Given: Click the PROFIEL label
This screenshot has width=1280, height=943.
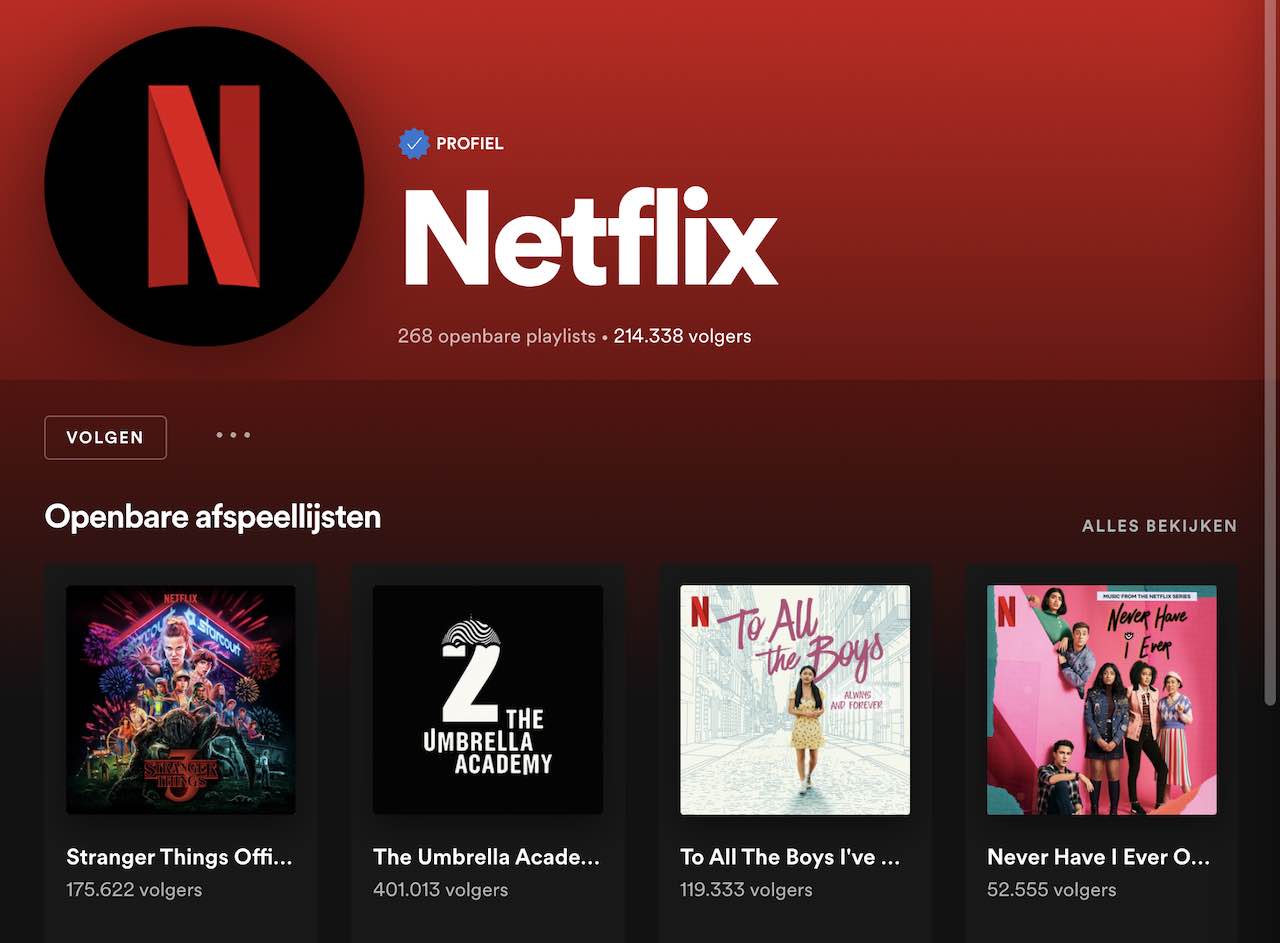Looking at the screenshot, I should (470, 144).
